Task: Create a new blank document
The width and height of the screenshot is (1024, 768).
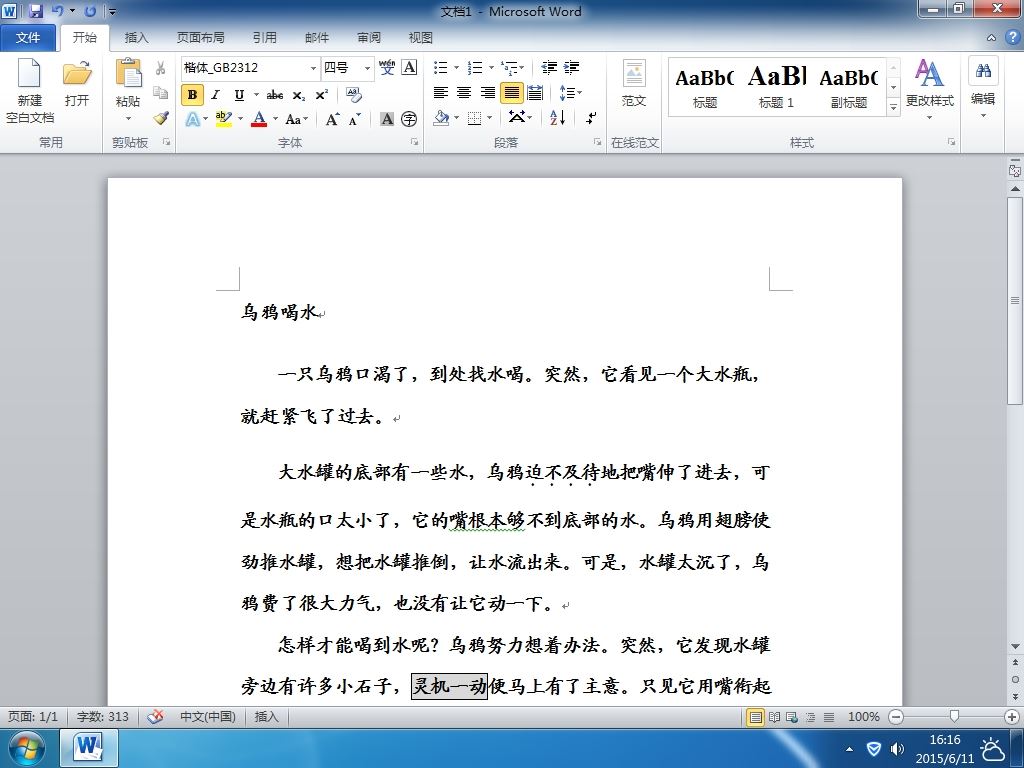Action: pos(29,90)
